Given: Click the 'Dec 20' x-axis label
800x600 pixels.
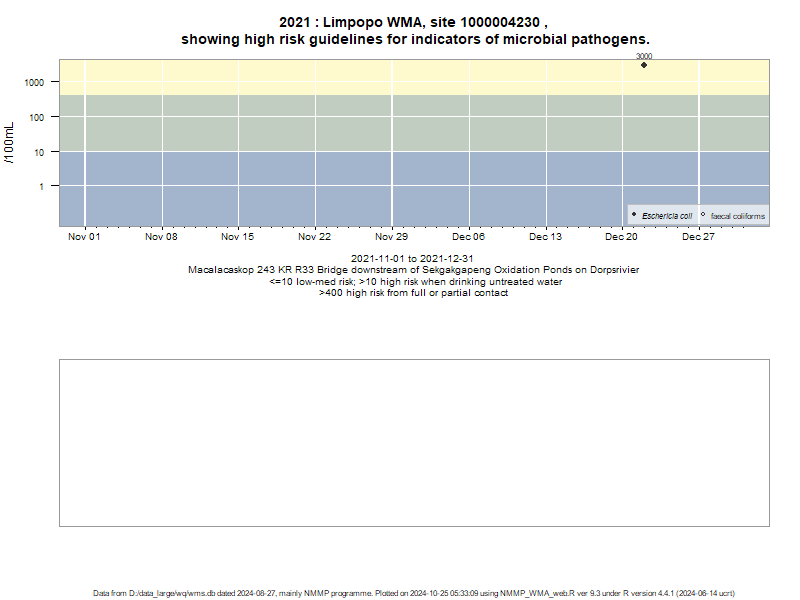Looking at the screenshot, I should (x=621, y=237).
